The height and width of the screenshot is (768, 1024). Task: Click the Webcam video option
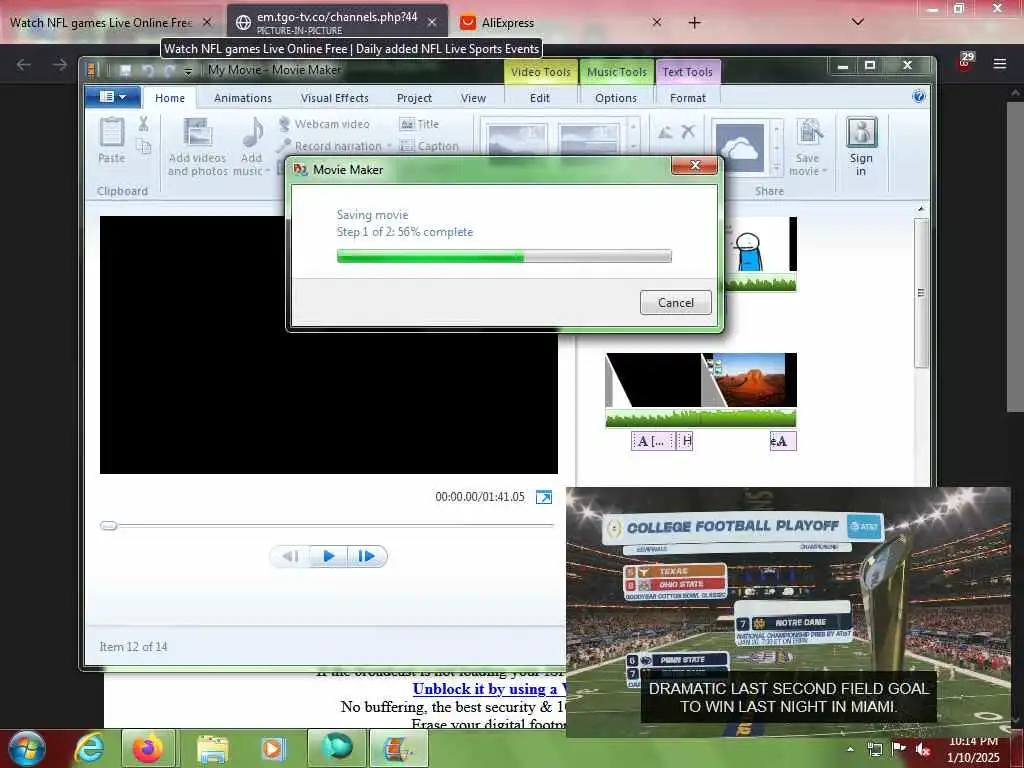324,124
